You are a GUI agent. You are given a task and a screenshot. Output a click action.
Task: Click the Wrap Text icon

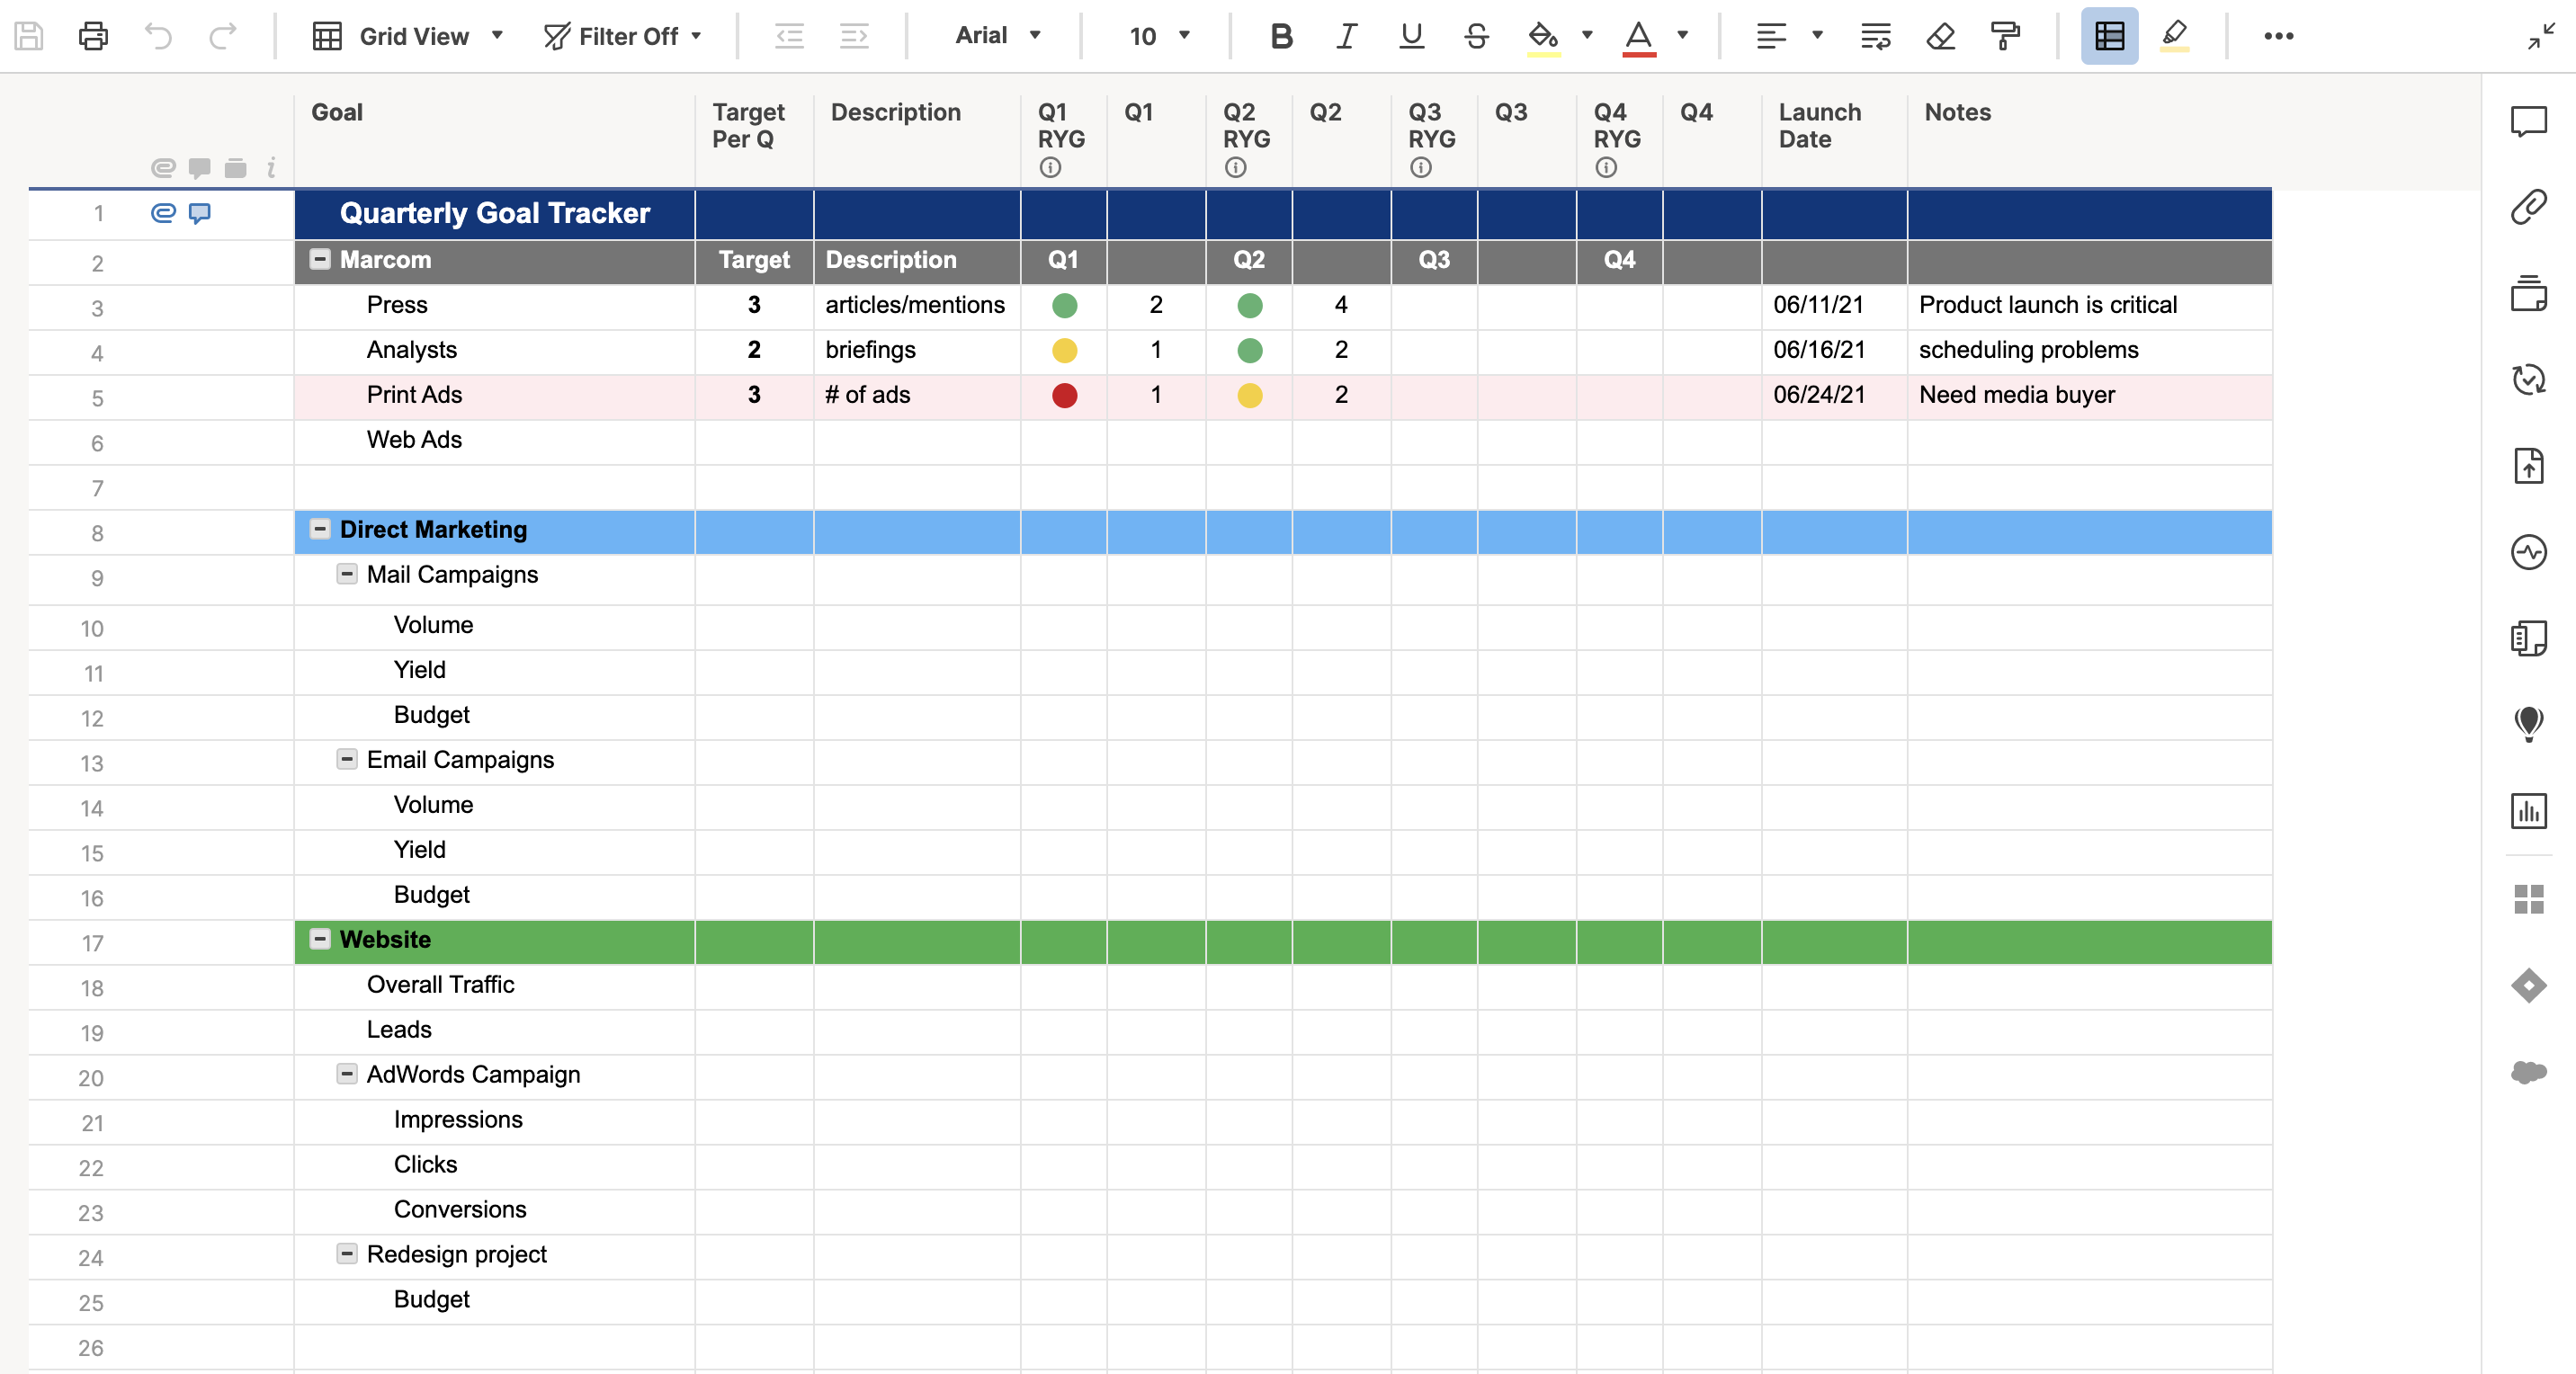[1875, 36]
